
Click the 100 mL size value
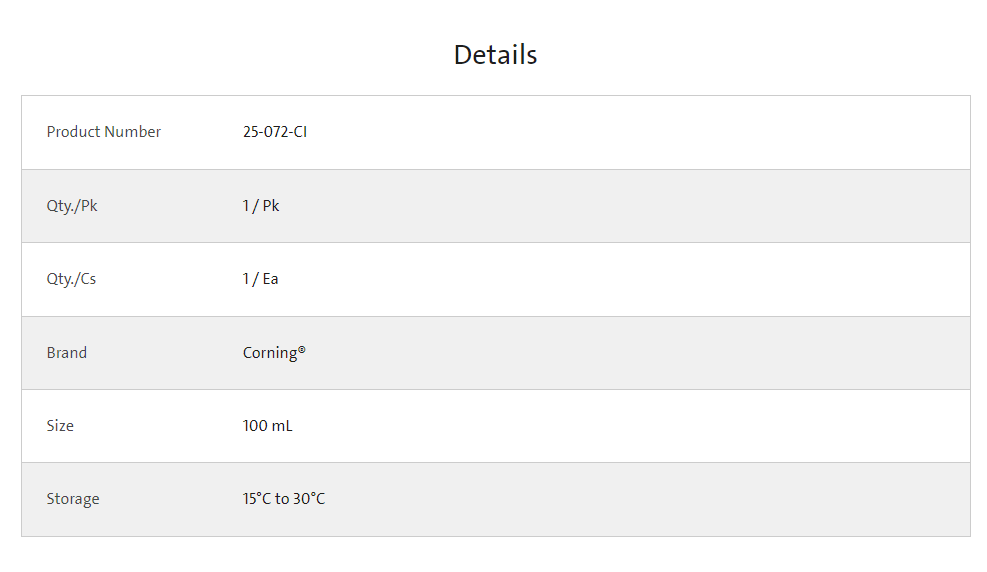[268, 425]
